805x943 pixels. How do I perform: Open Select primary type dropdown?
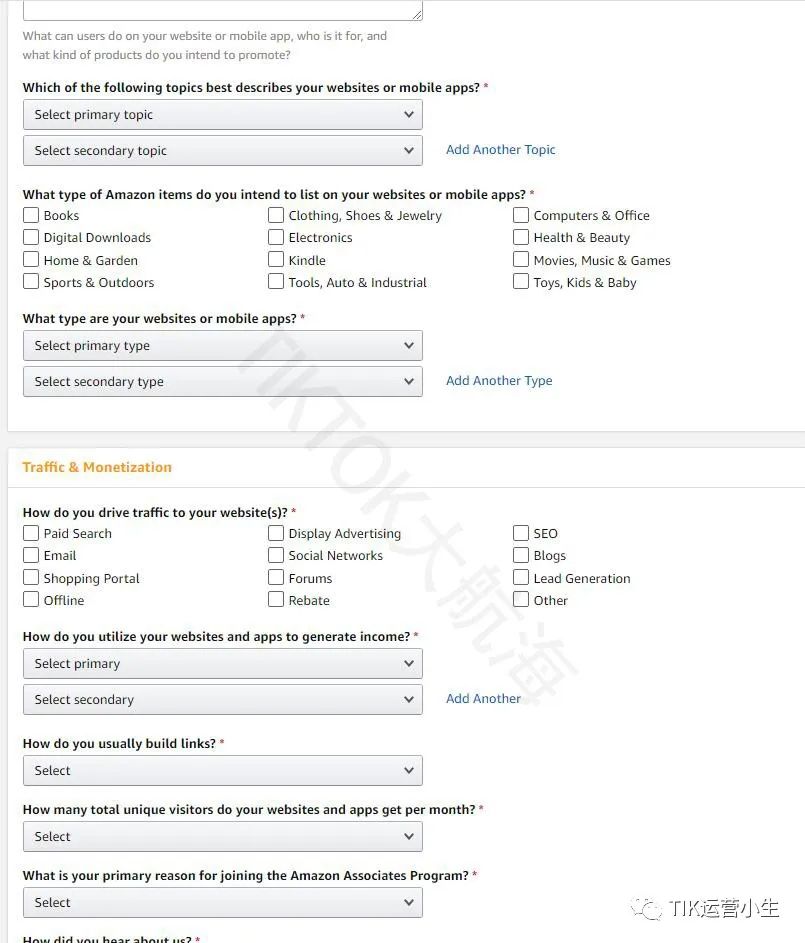(x=222, y=346)
